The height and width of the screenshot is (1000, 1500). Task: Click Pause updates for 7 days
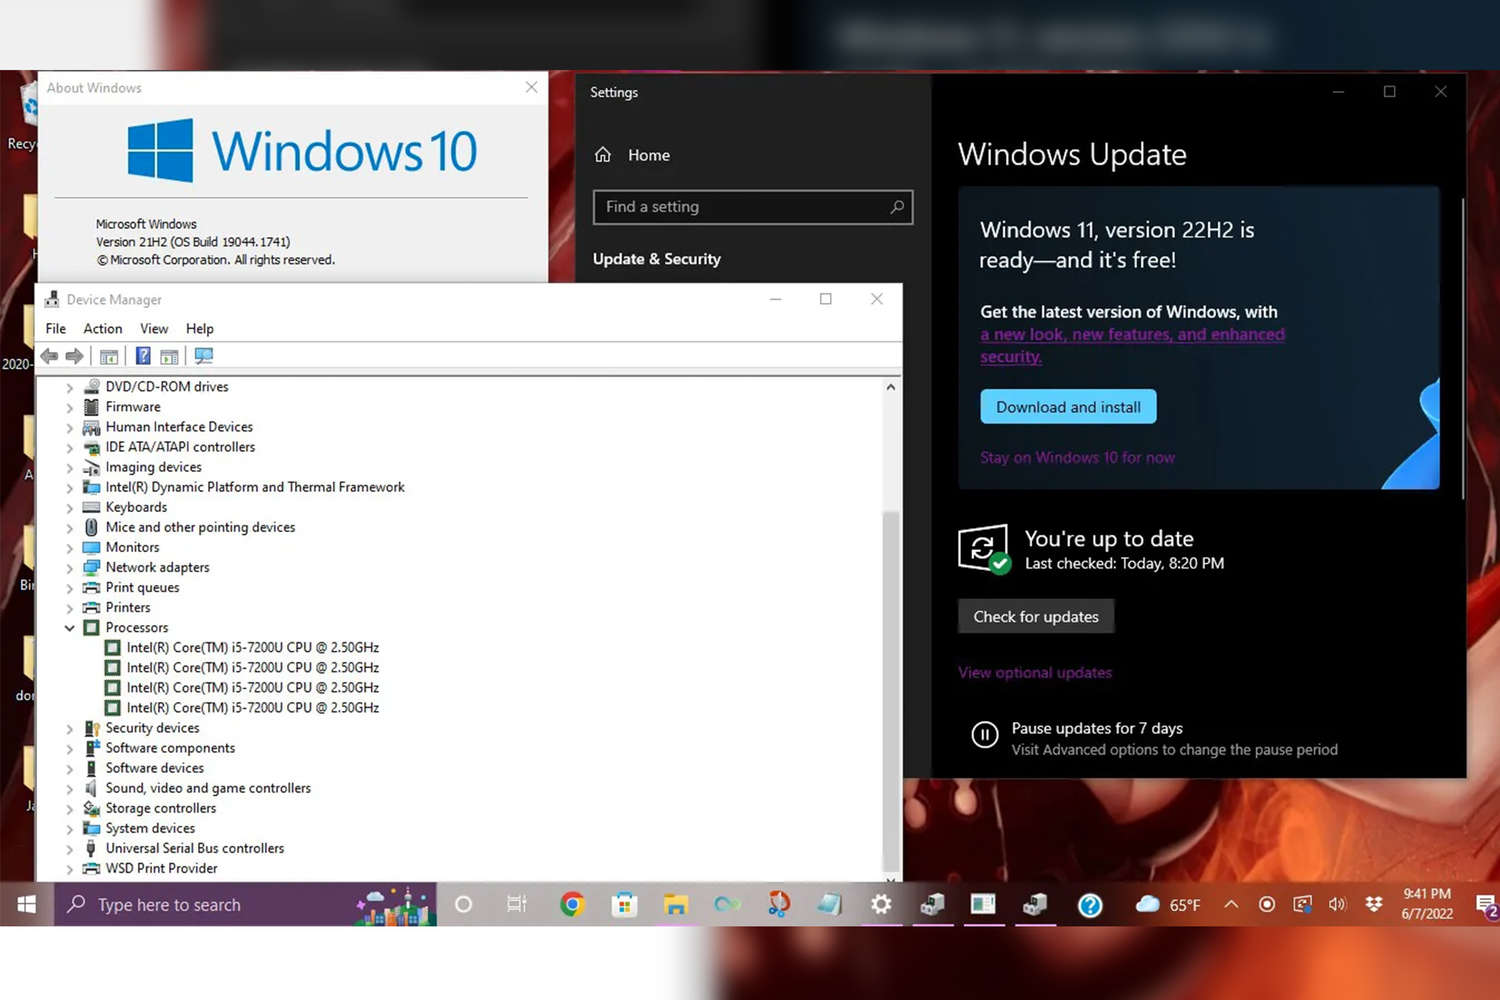(1096, 729)
